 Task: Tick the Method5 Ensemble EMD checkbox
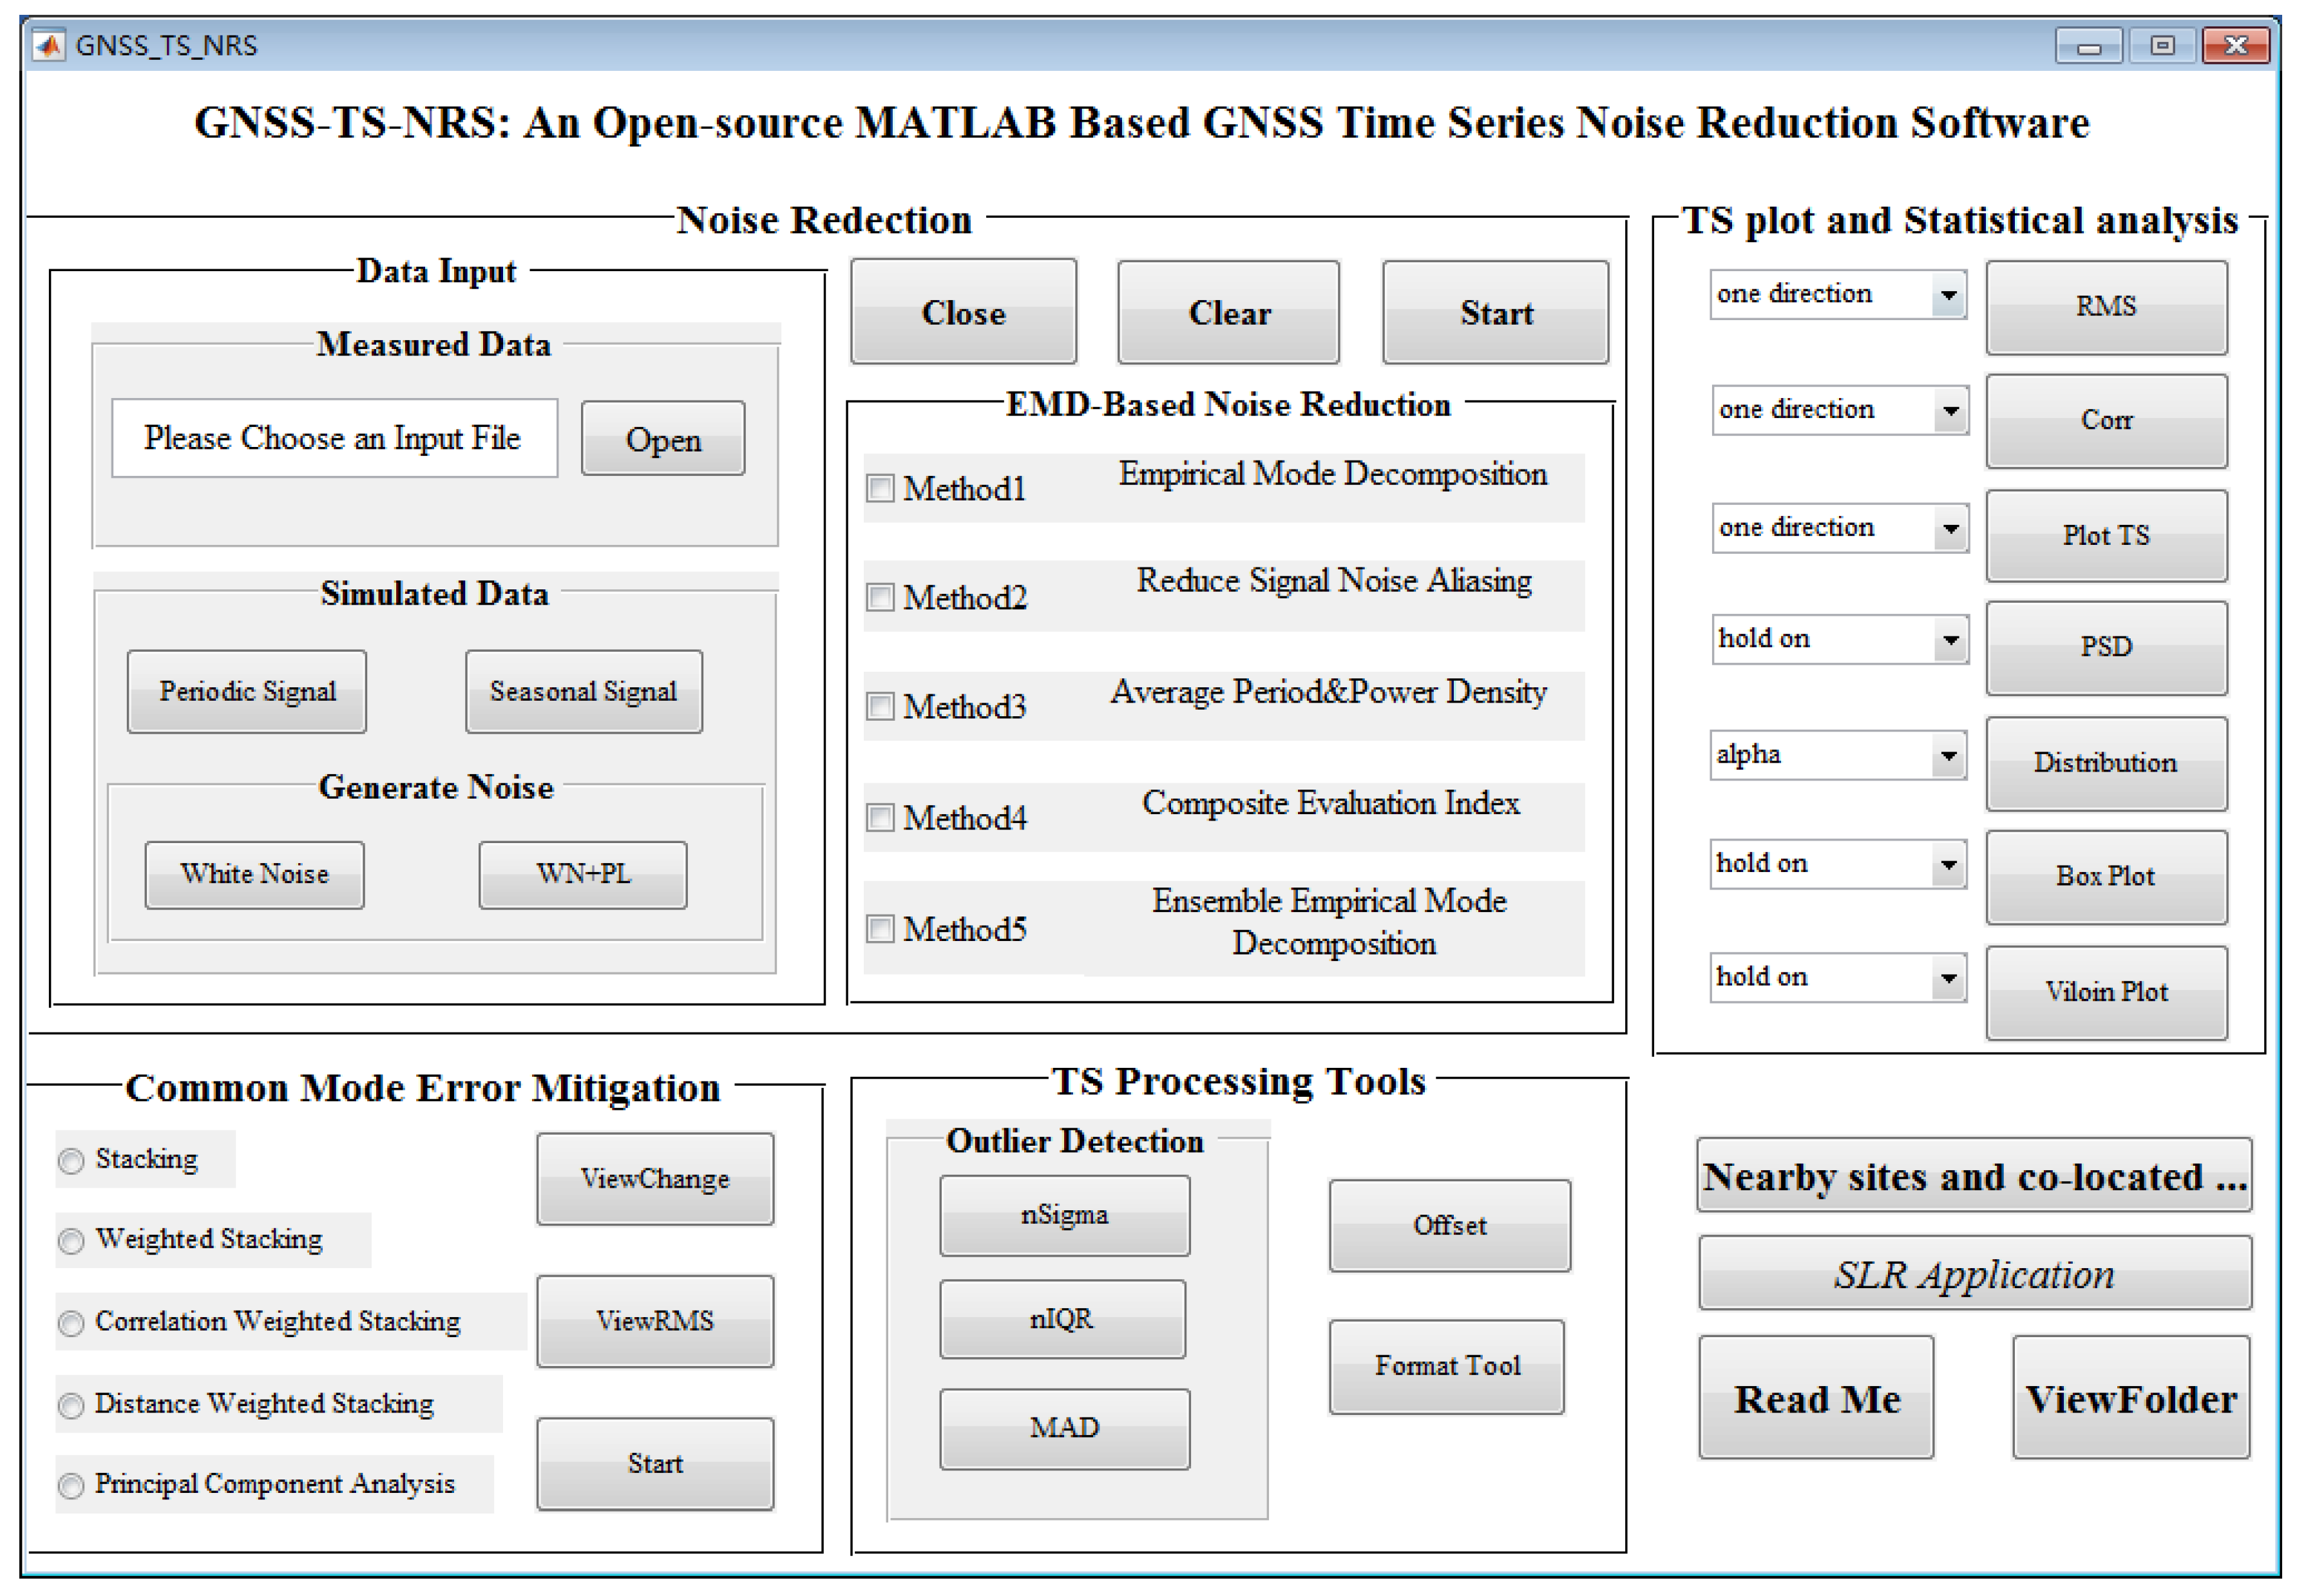click(880, 929)
